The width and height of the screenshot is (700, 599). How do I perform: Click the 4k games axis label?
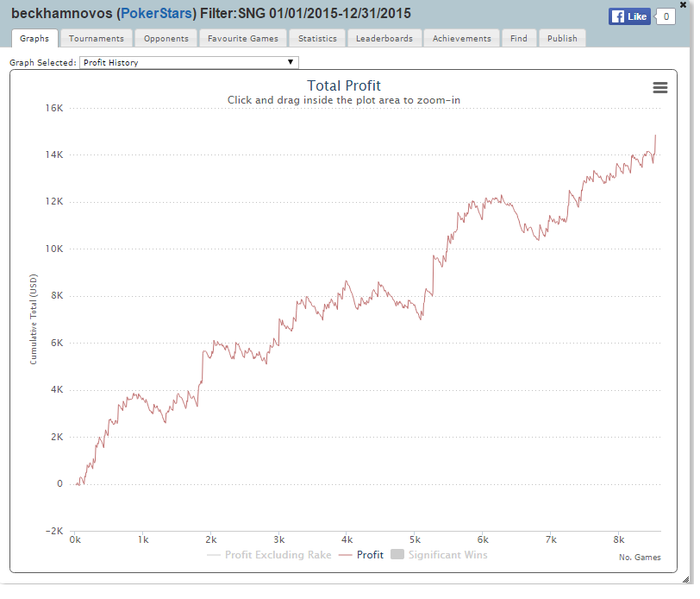click(347, 540)
